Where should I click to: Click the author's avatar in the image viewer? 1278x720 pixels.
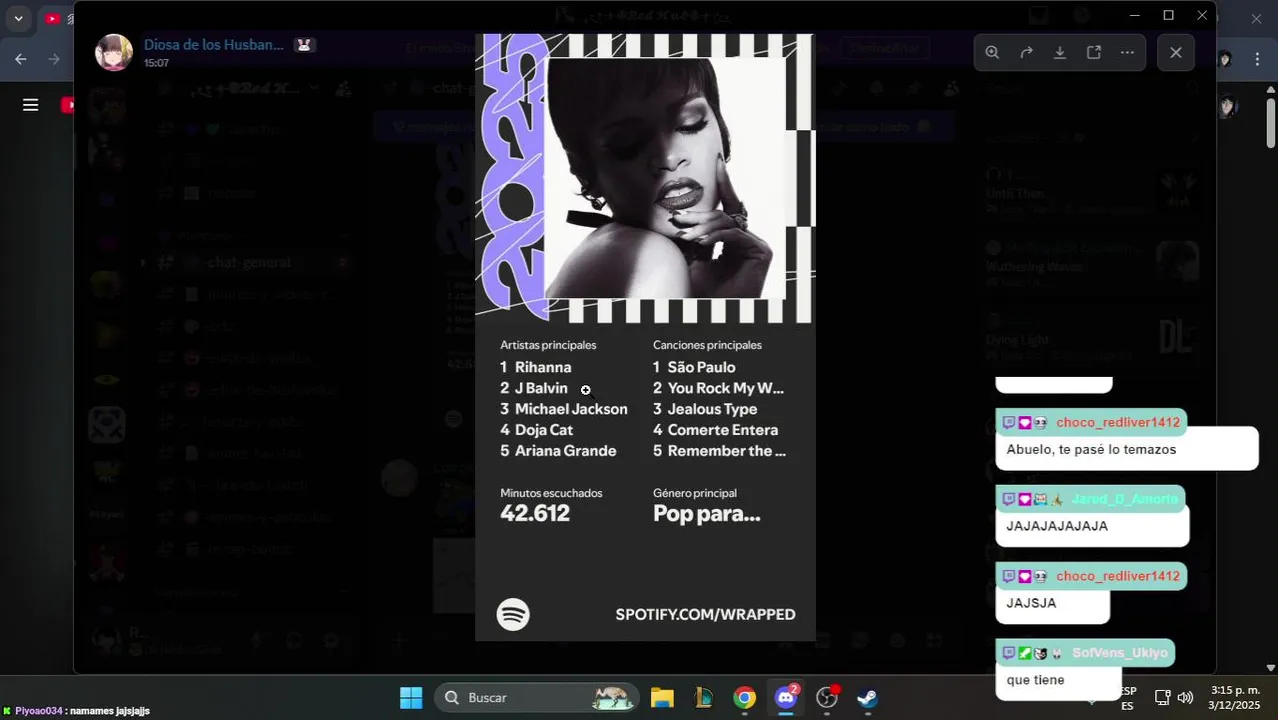[114, 52]
